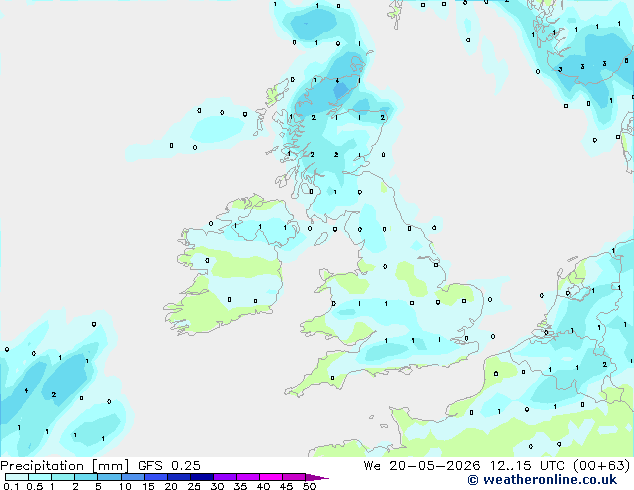Click the 'Precipitation' title word
The width and height of the screenshot is (634, 490).
pos(42,466)
